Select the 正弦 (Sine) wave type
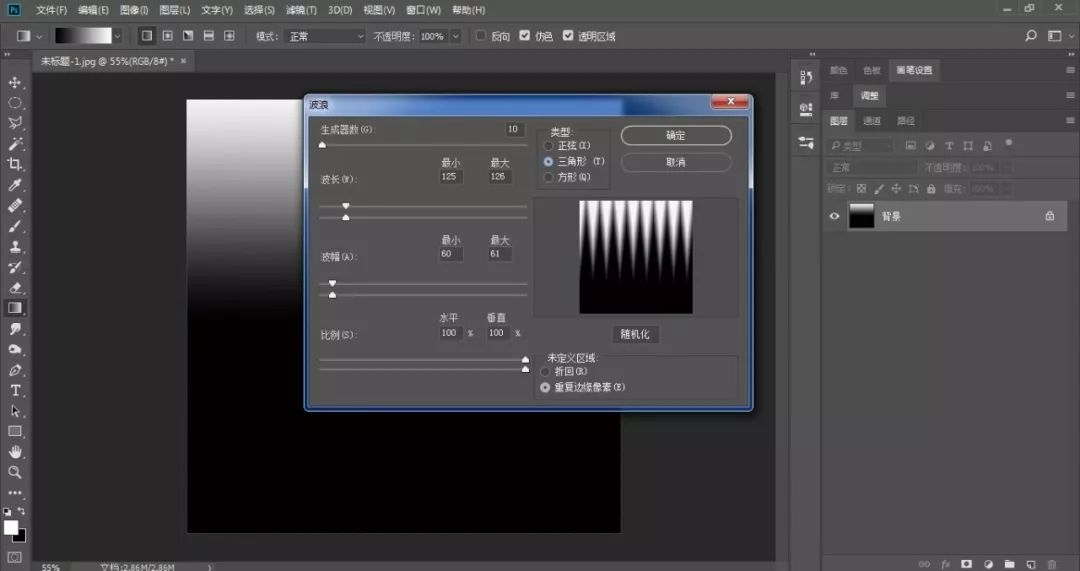 pyautogui.click(x=548, y=146)
